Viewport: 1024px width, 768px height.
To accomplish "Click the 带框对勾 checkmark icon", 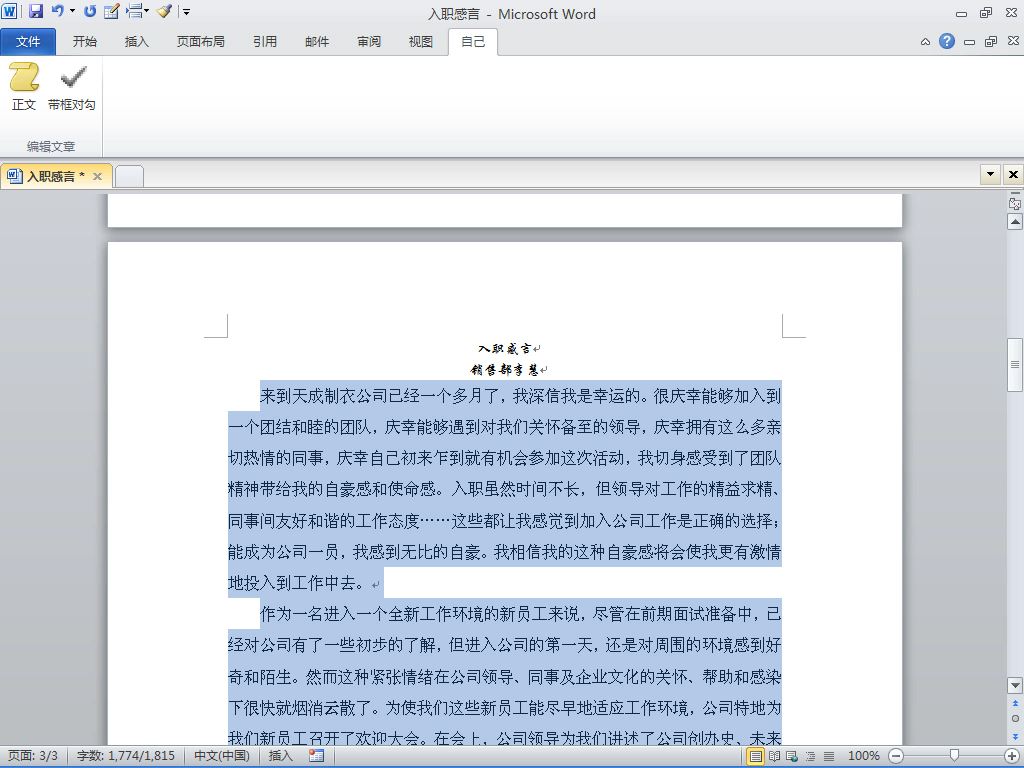I will [72, 87].
